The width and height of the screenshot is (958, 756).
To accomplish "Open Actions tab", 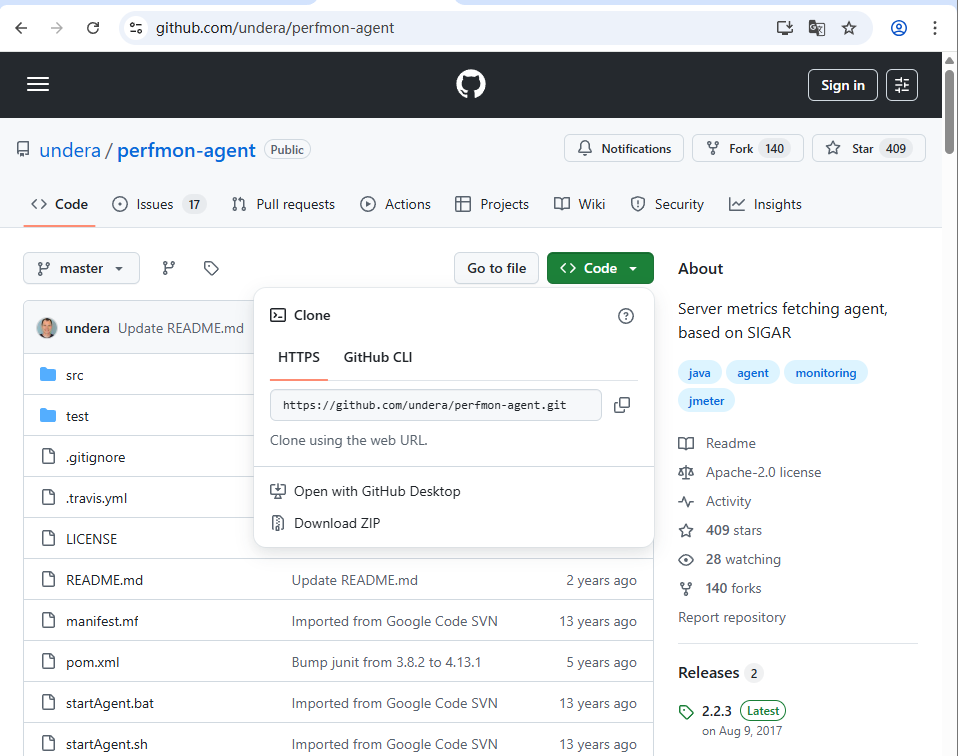I will tap(395, 204).
